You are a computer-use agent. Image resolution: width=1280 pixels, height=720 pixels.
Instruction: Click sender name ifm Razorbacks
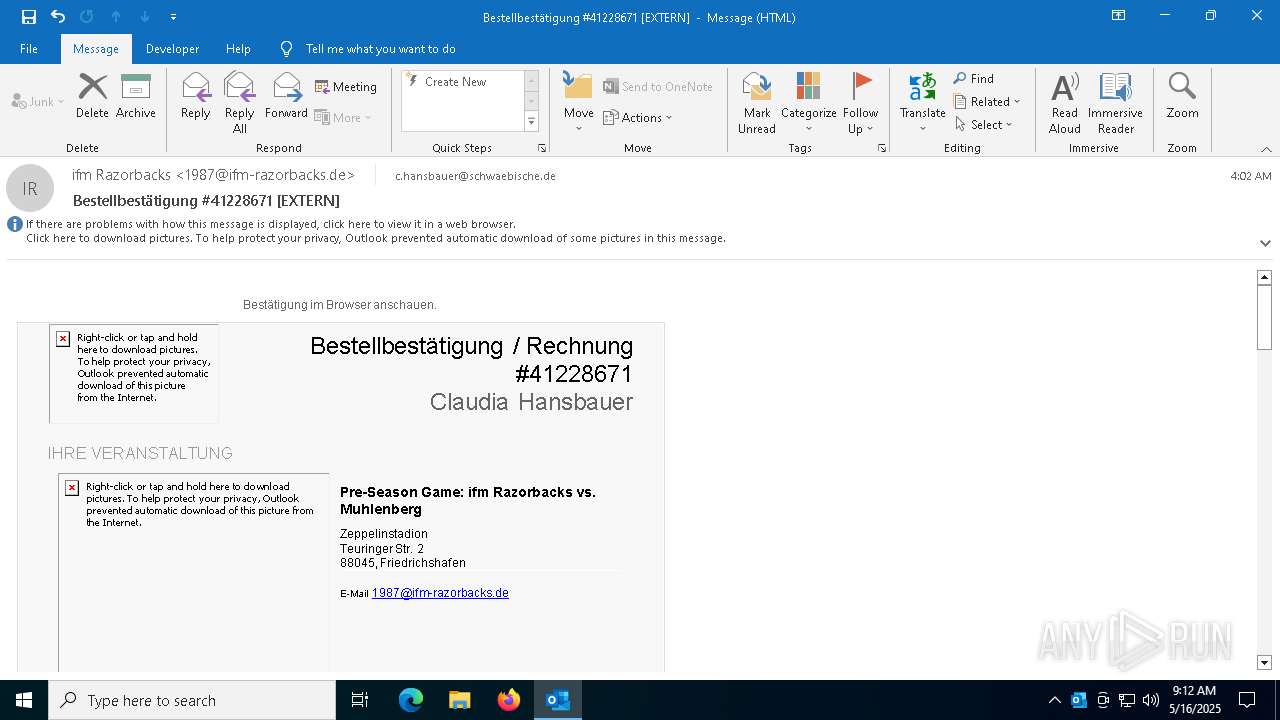213,175
